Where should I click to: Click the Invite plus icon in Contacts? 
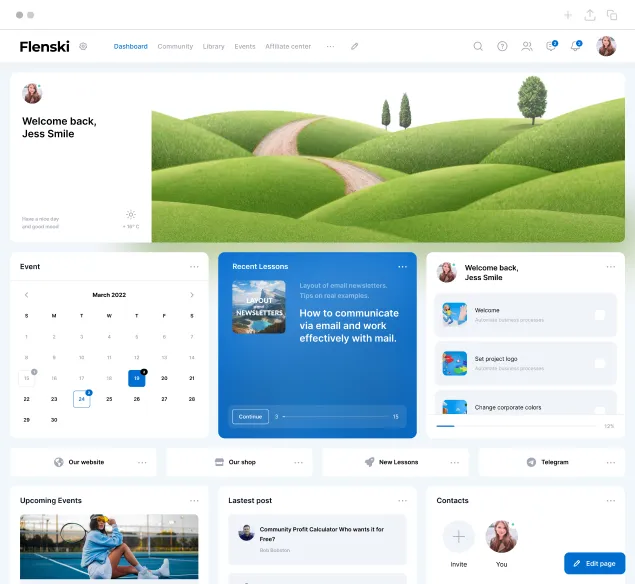(459, 536)
